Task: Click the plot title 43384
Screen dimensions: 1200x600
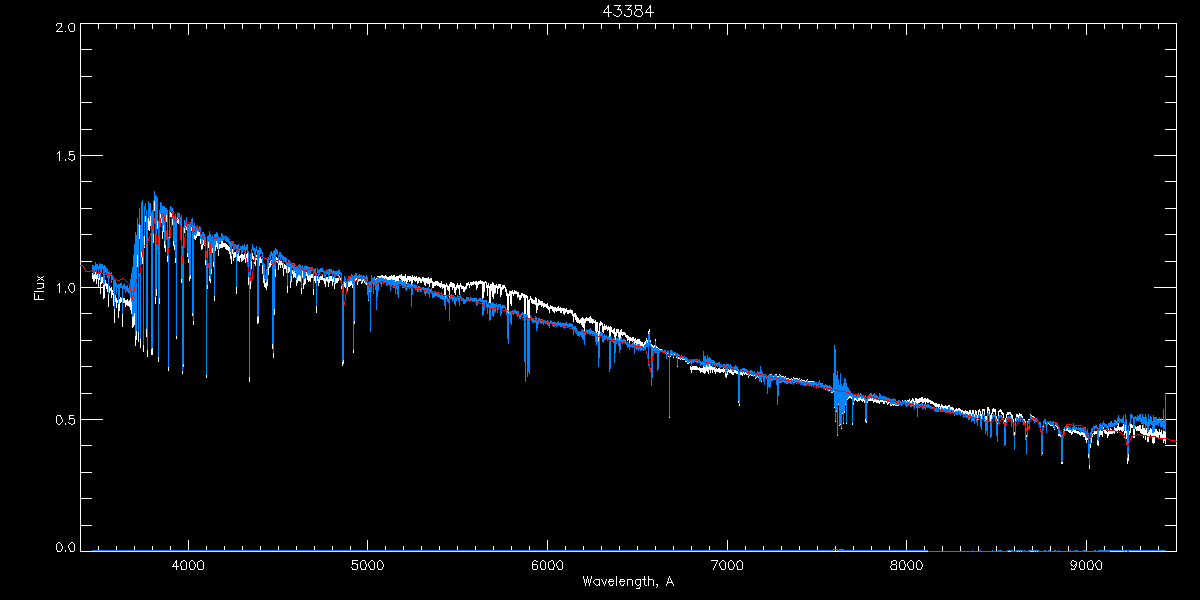Action: pyautogui.click(x=621, y=11)
